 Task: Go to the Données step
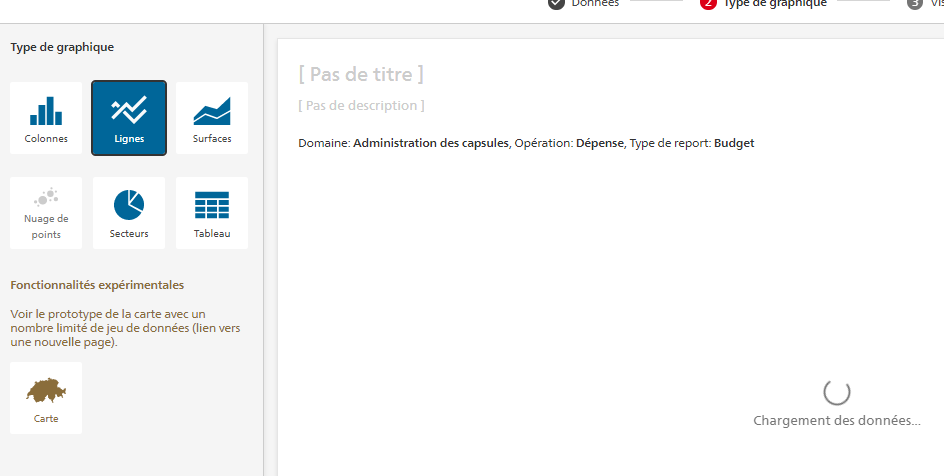[x=584, y=3]
